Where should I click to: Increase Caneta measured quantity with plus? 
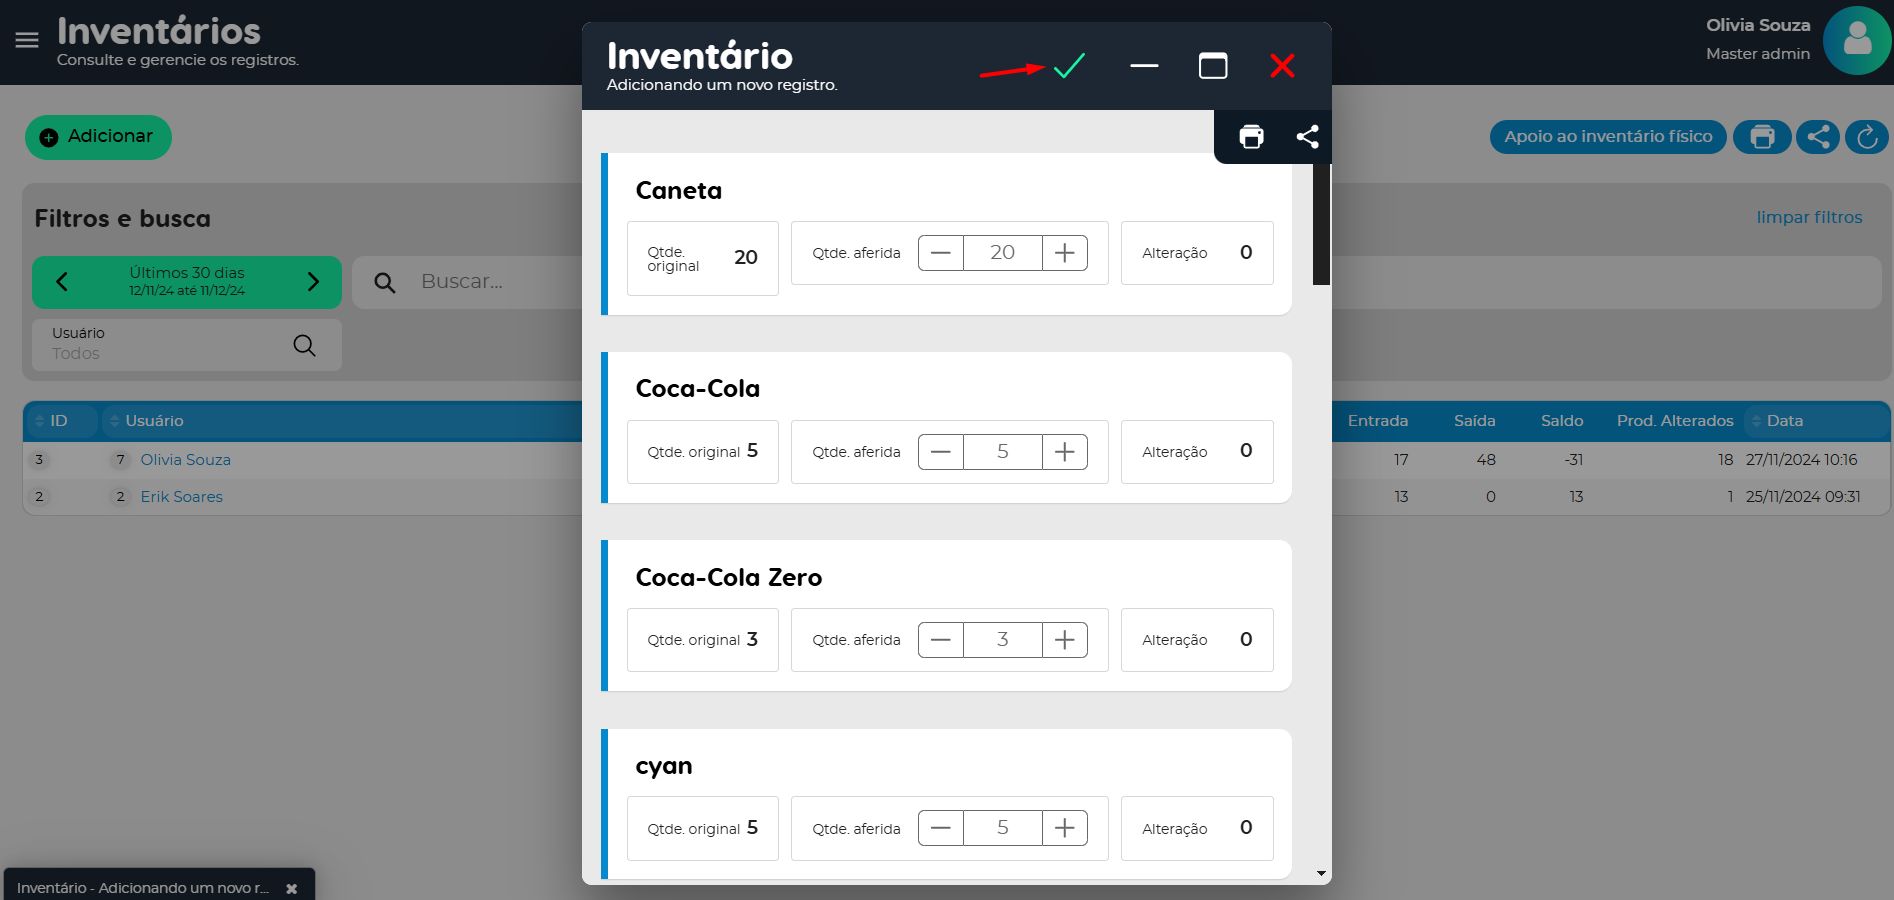click(x=1064, y=253)
